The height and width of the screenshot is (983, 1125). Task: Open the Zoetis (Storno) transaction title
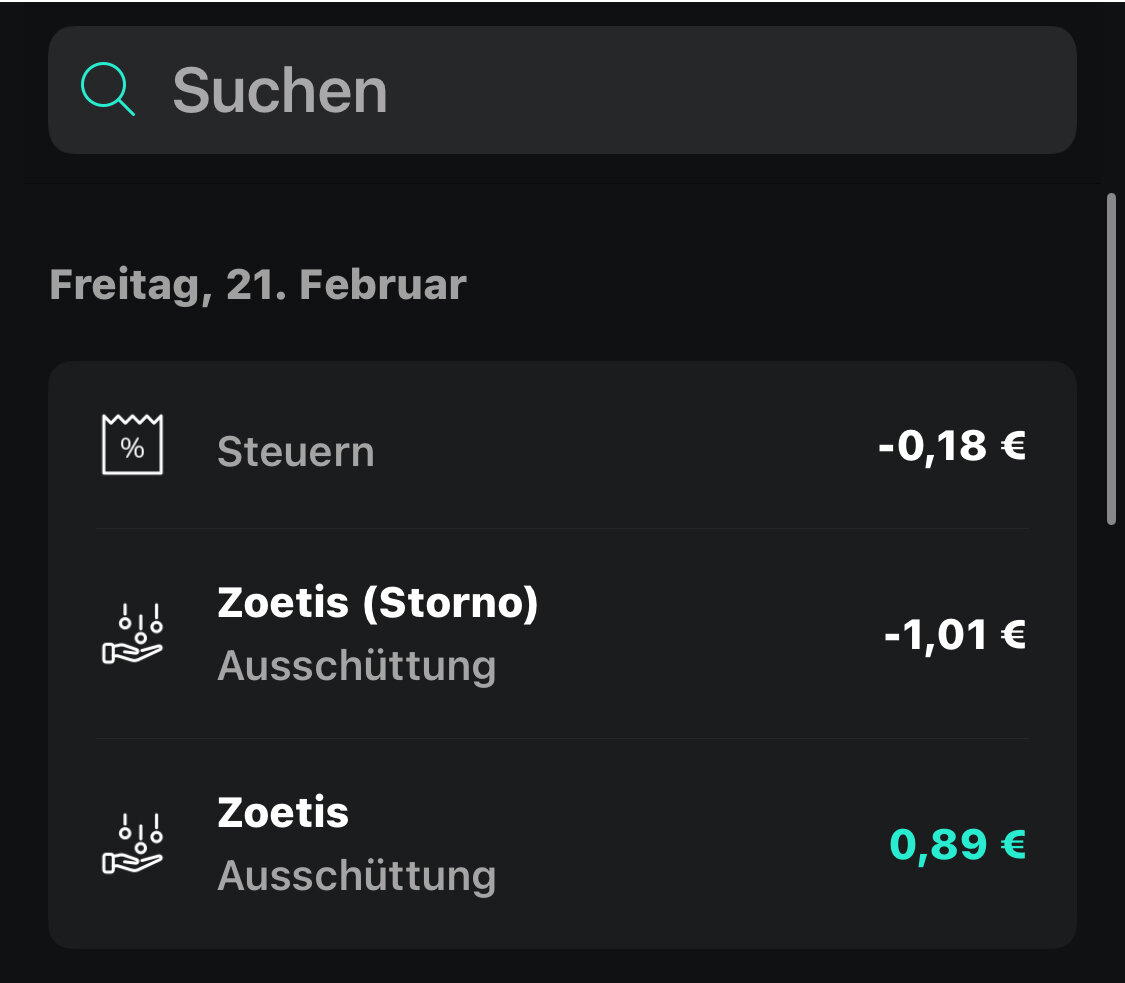pos(377,603)
